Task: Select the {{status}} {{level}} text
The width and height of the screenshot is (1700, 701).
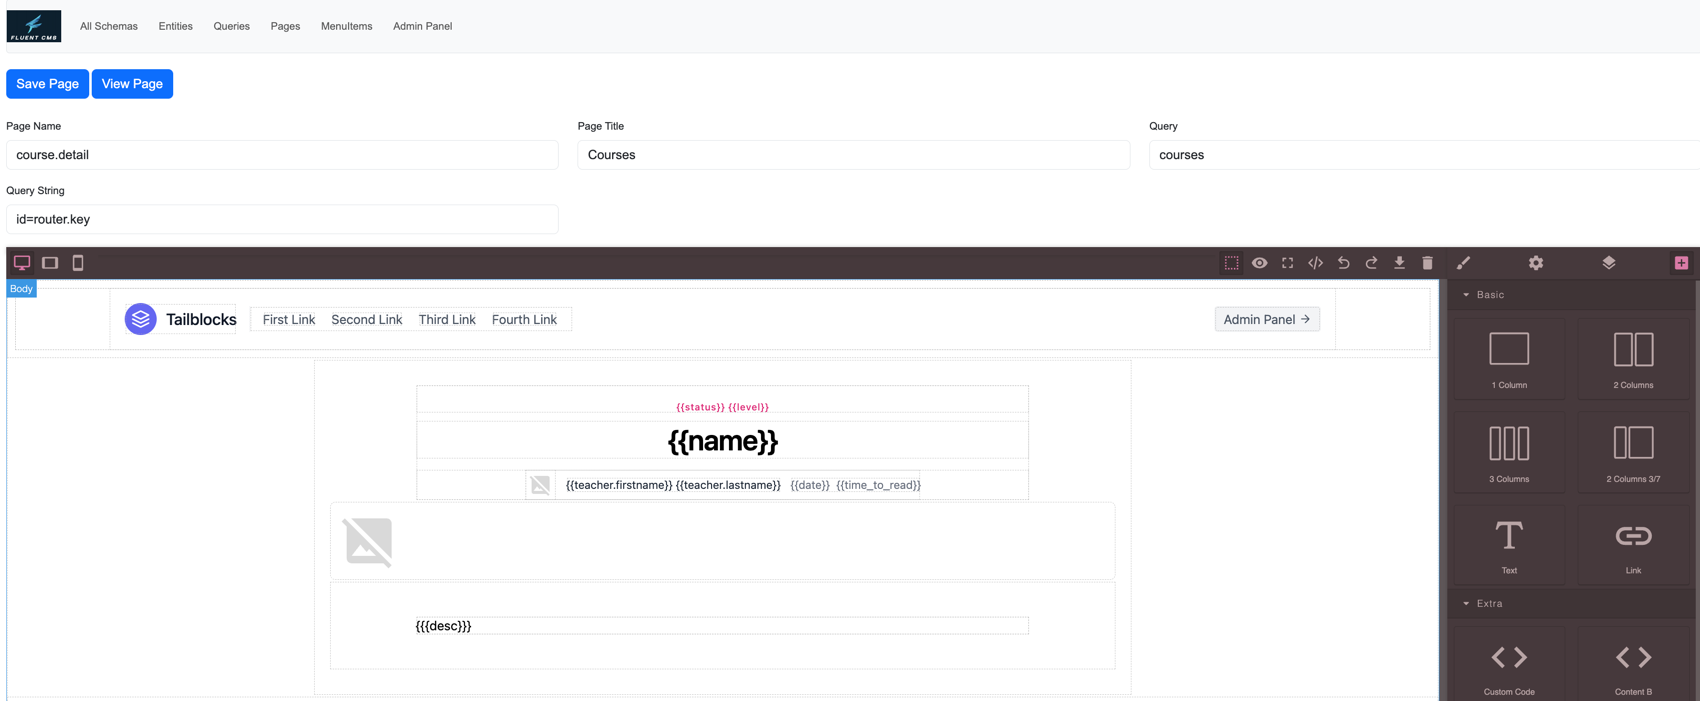Action: tap(722, 407)
